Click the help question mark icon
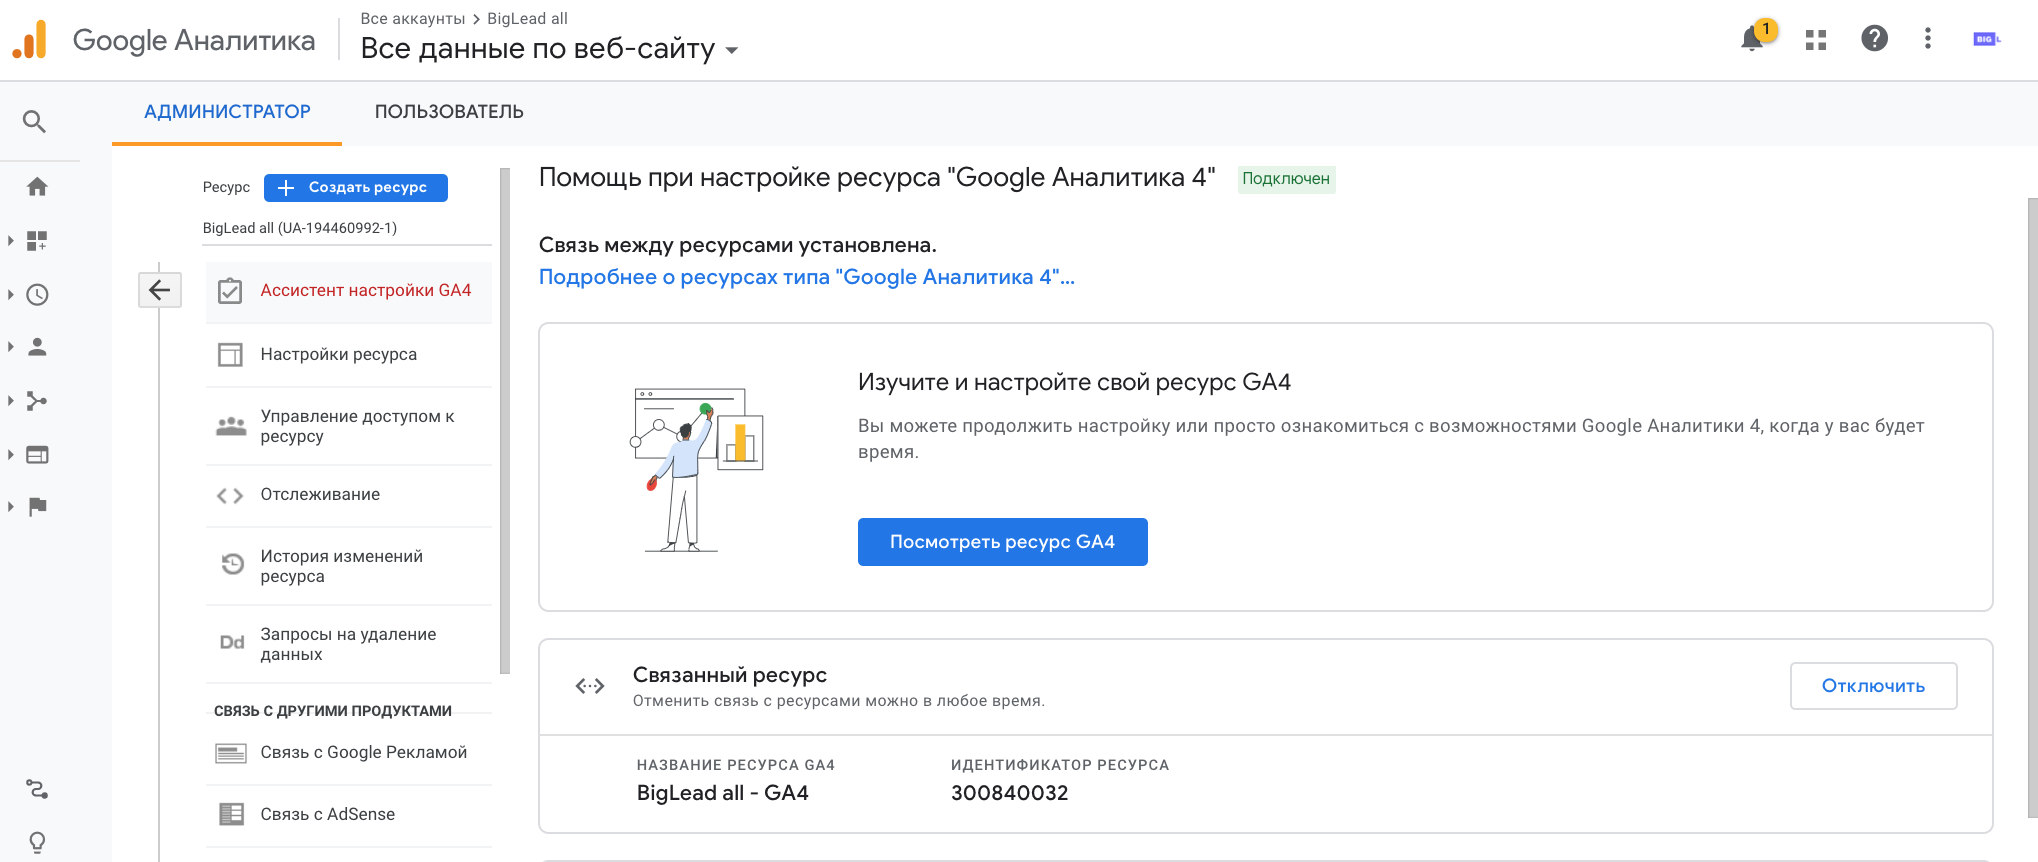 click(1874, 39)
